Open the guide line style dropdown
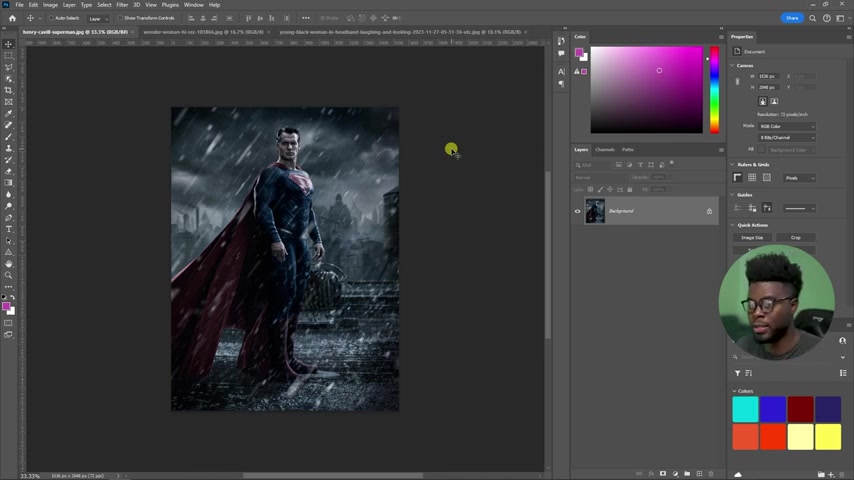Viewport: 854px width, 480px height. 800,208
